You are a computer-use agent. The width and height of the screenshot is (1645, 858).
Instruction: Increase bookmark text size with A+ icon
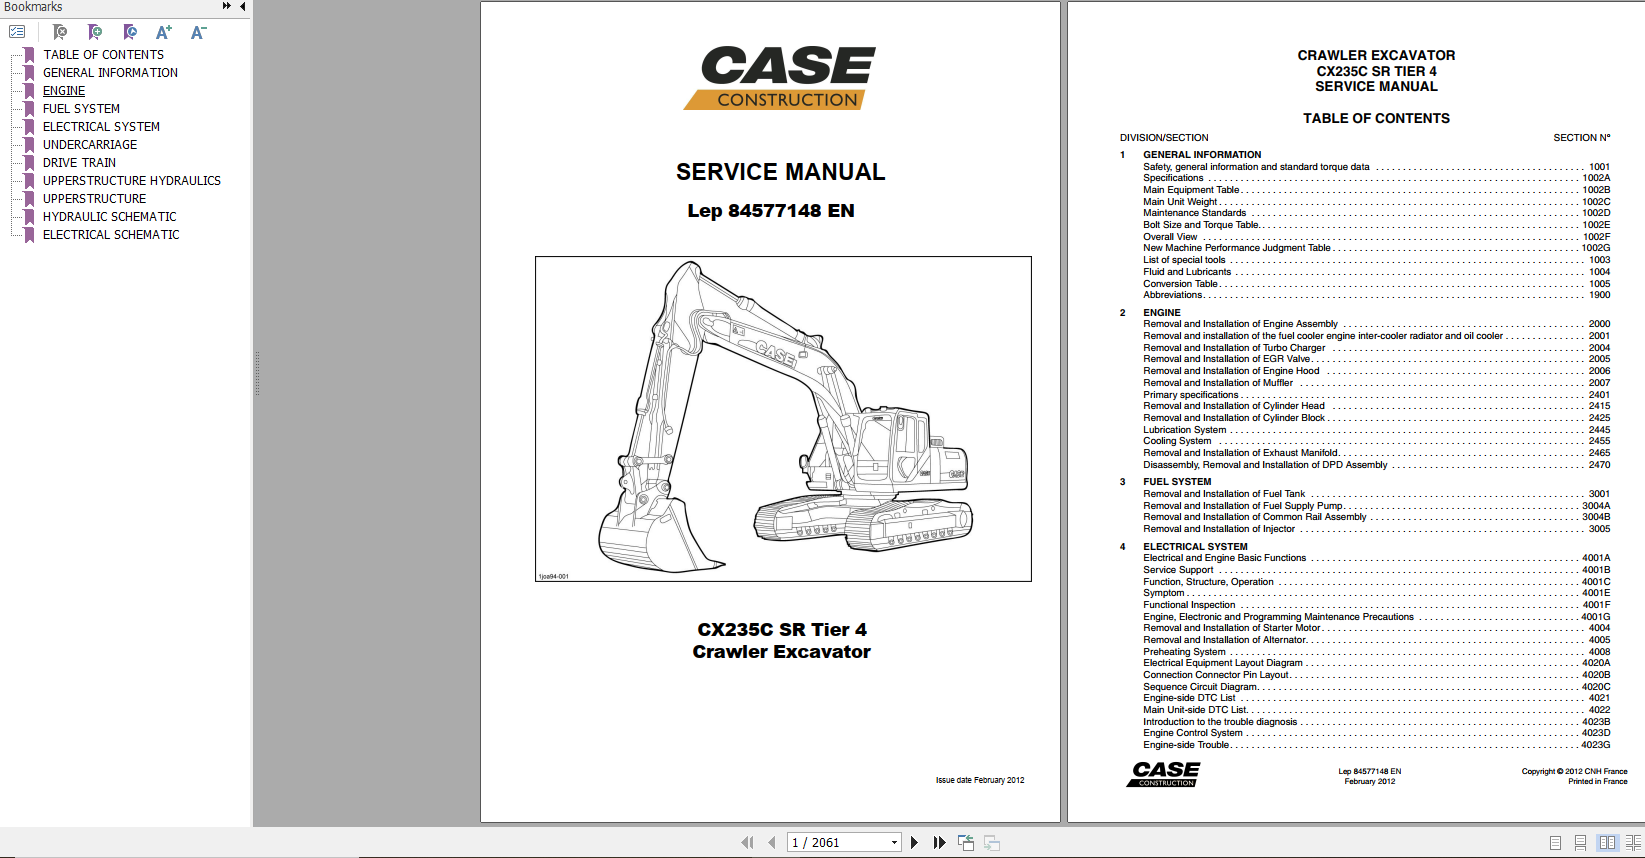coord(164,32)
